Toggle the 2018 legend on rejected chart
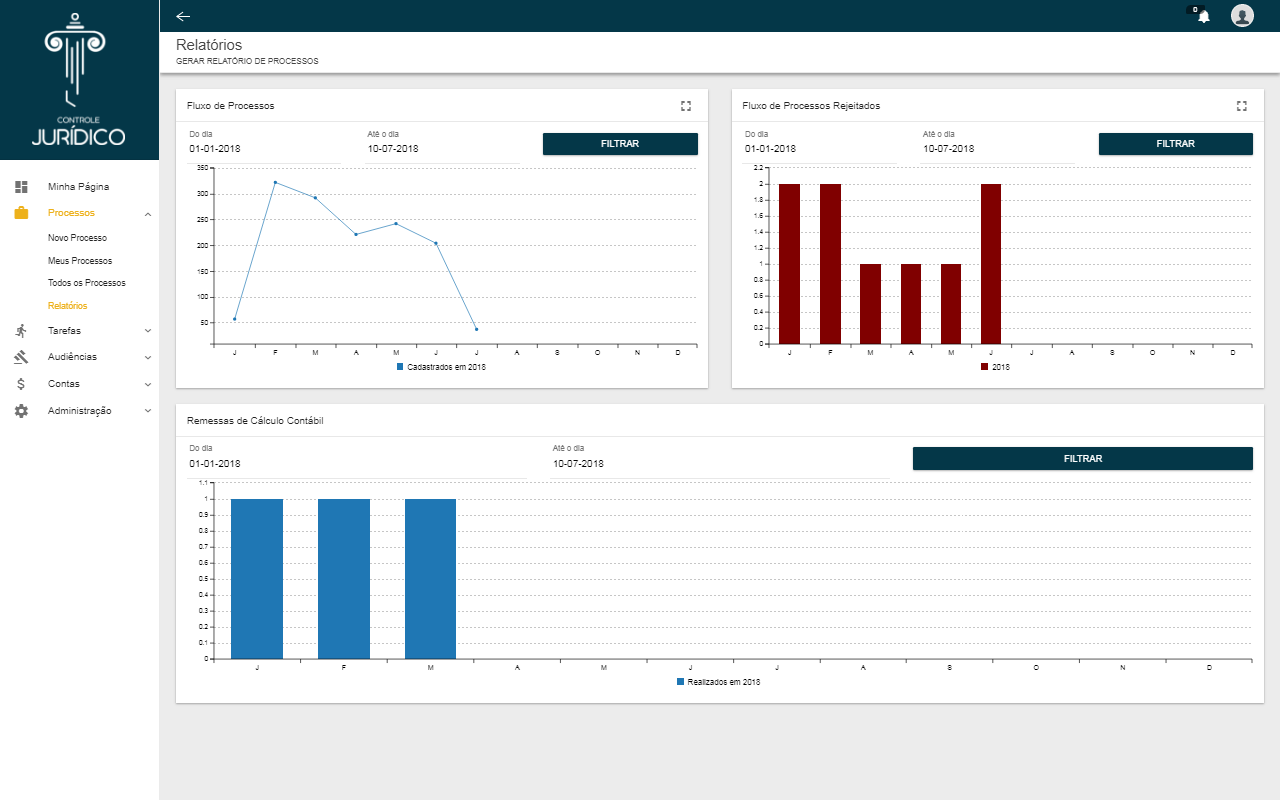The height and width of the screenshot is (800, 1280). pos(996,367)
